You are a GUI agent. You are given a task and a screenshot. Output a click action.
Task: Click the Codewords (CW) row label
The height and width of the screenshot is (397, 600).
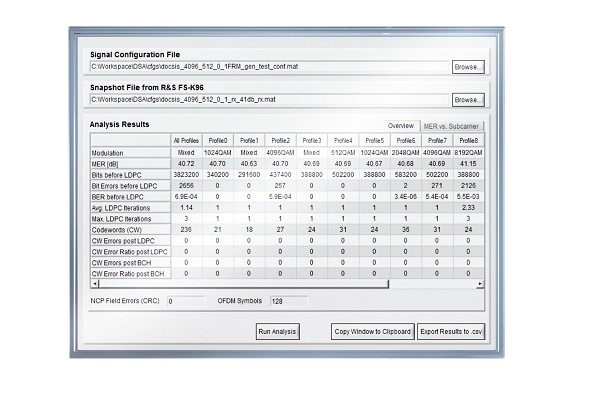click(x=130, y=230)
